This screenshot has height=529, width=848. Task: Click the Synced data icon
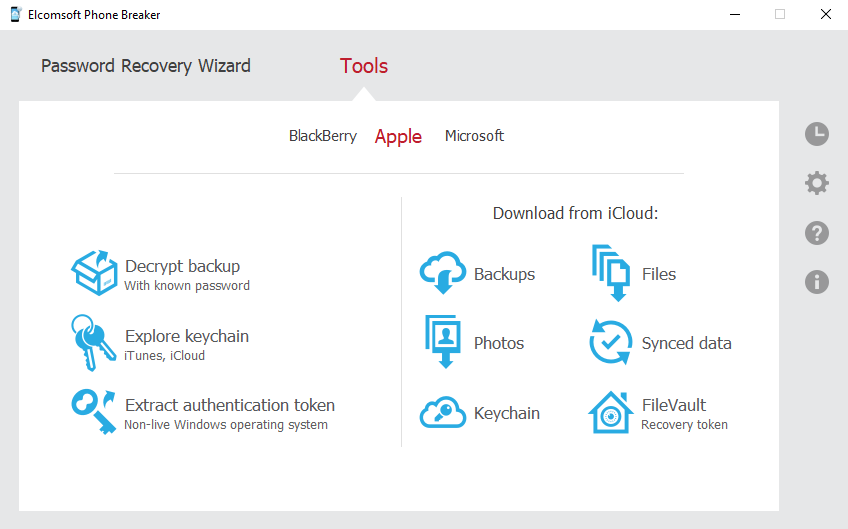coord(610,343)
